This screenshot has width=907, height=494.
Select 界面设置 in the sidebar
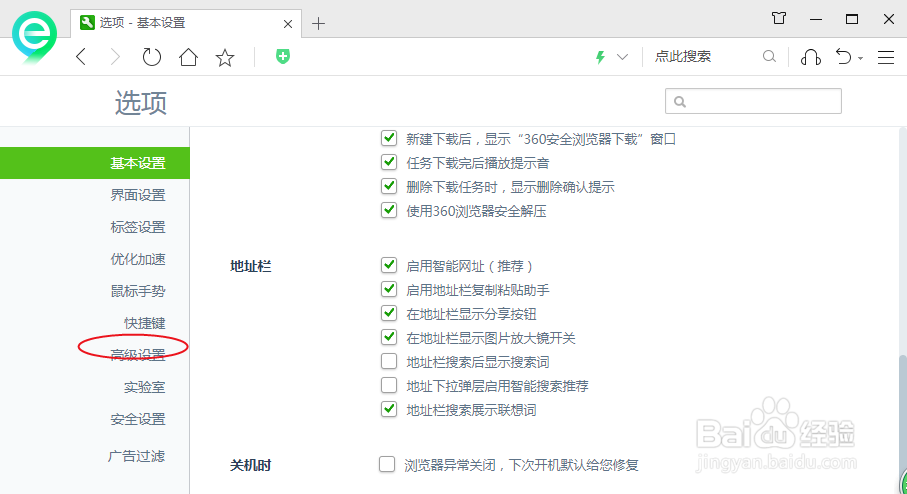click(138, 195)
